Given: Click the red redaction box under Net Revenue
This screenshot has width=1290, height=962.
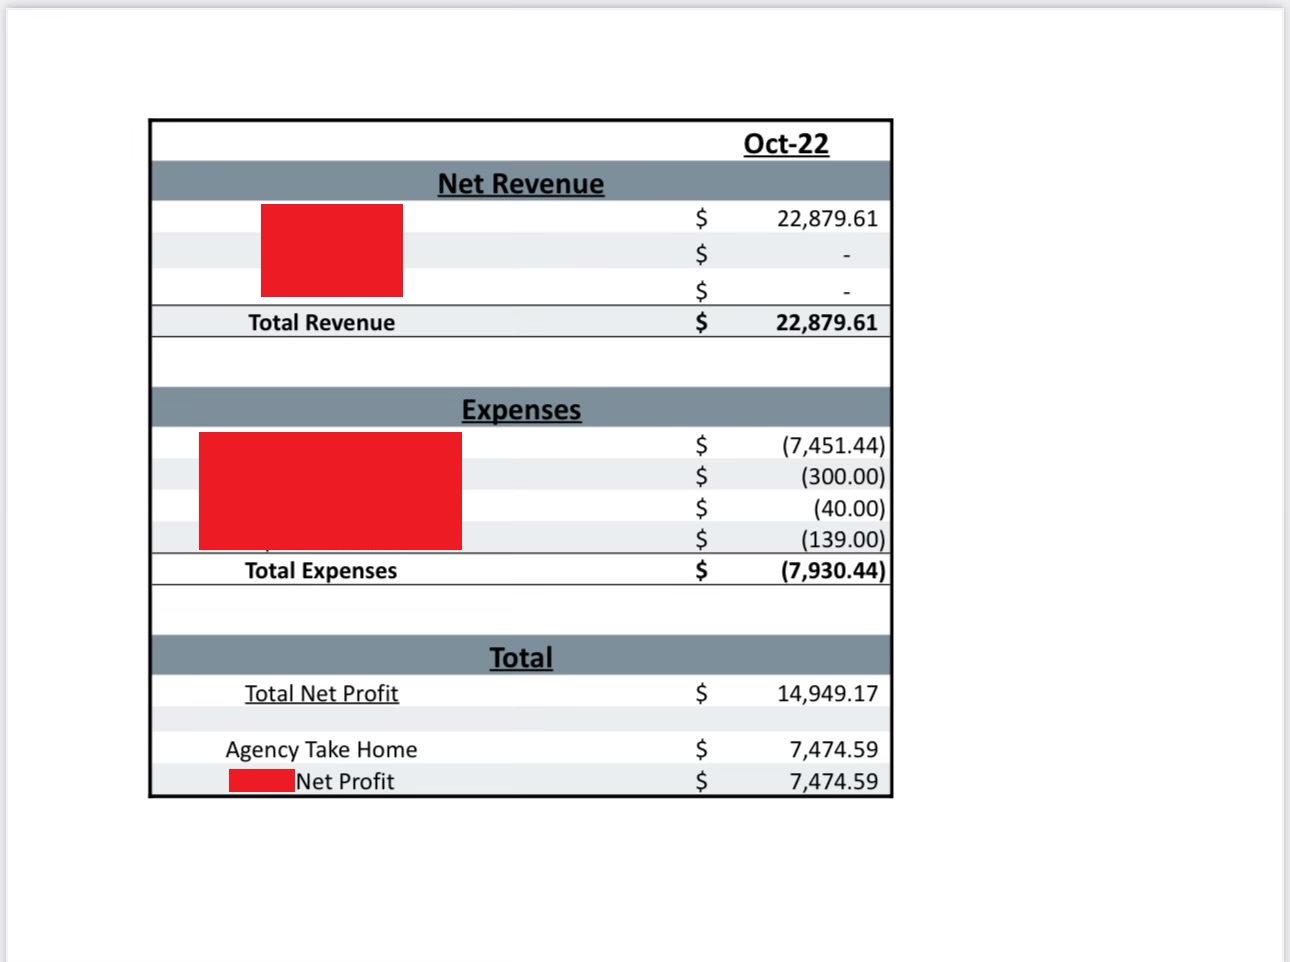Looking at the screenshot, I should [x=332, y=250].
